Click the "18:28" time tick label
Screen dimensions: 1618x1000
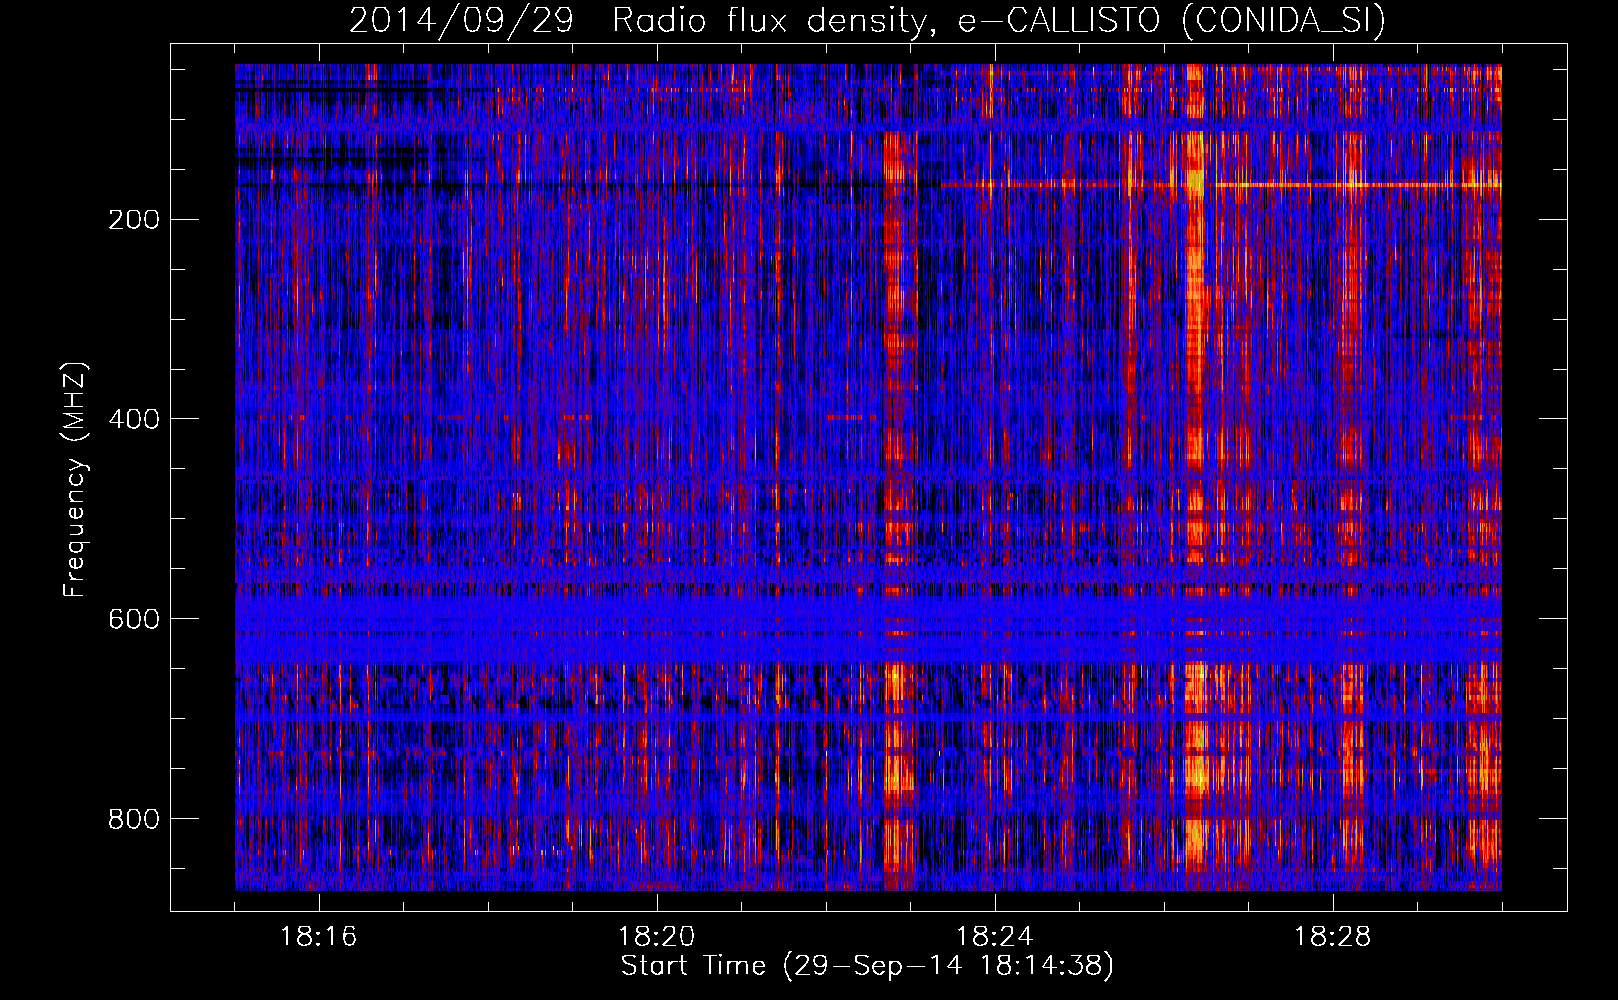pyautogui.click(x=1333, y=937)
